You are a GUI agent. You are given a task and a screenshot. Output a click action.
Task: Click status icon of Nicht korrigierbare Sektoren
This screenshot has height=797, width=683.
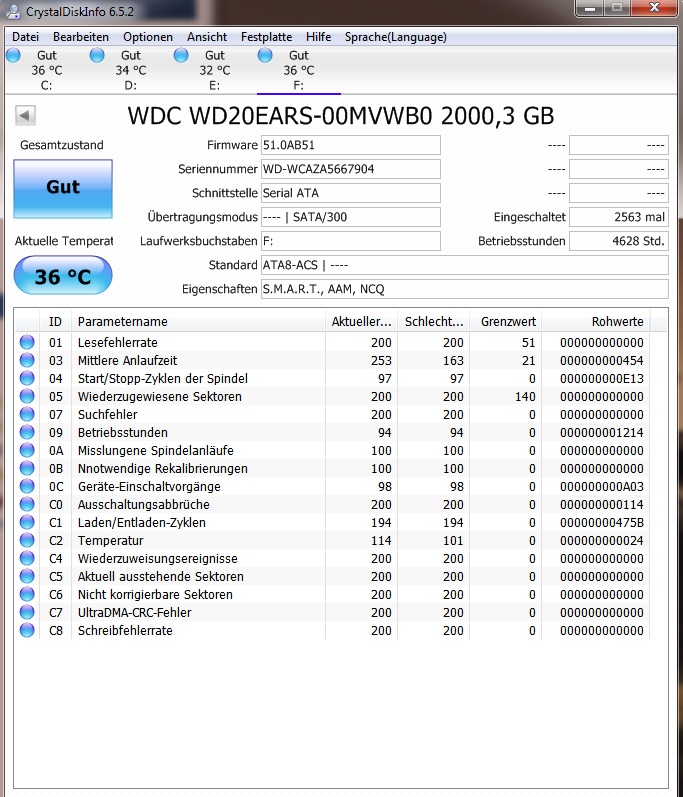(27, 594)
